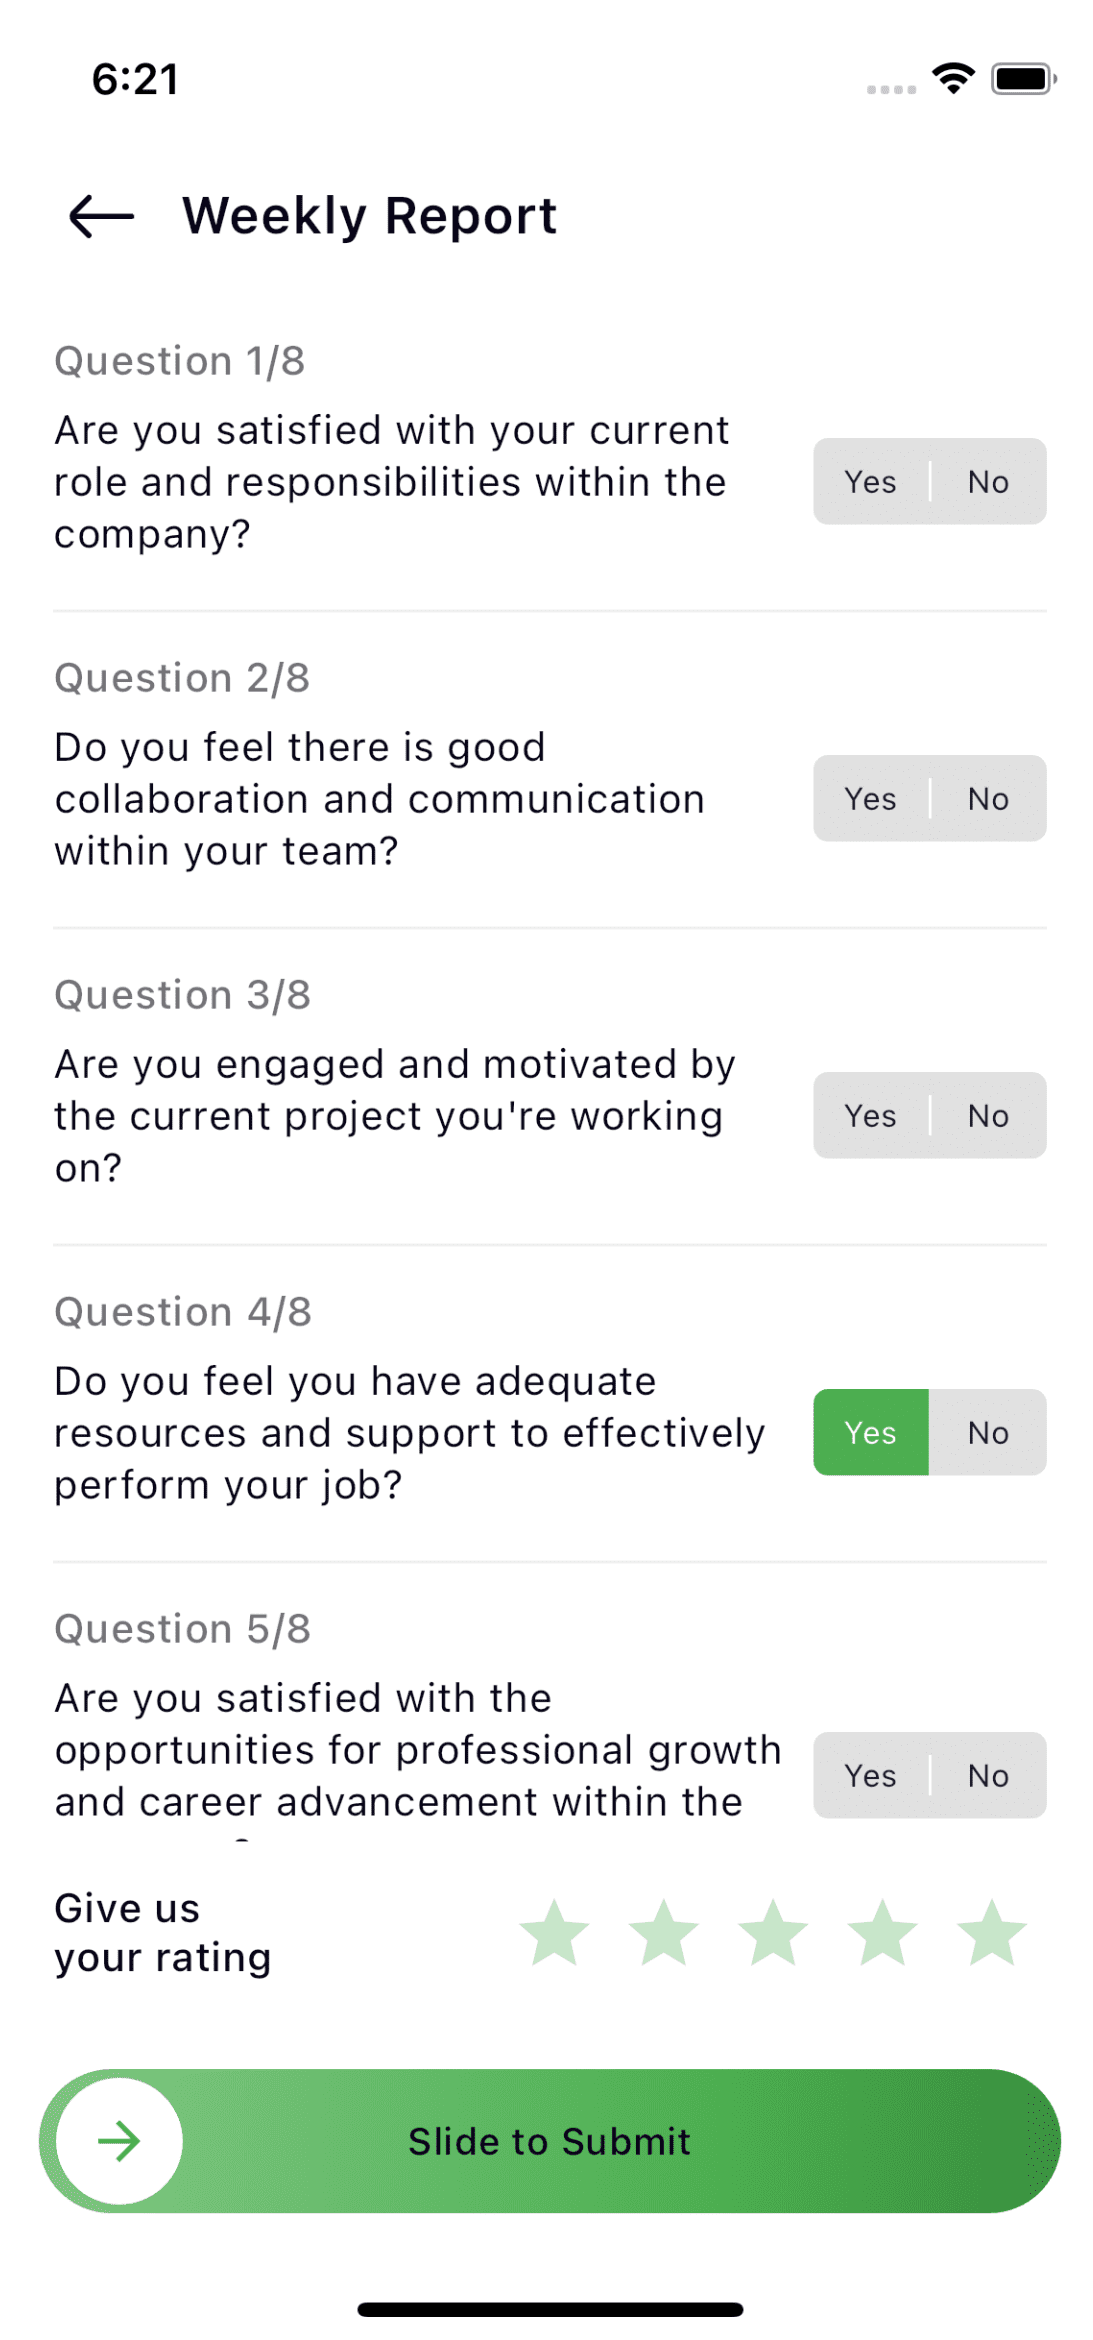Select the first rating star
The width and height of the screenshot is (1093, 2340).
click(554, 1933)
